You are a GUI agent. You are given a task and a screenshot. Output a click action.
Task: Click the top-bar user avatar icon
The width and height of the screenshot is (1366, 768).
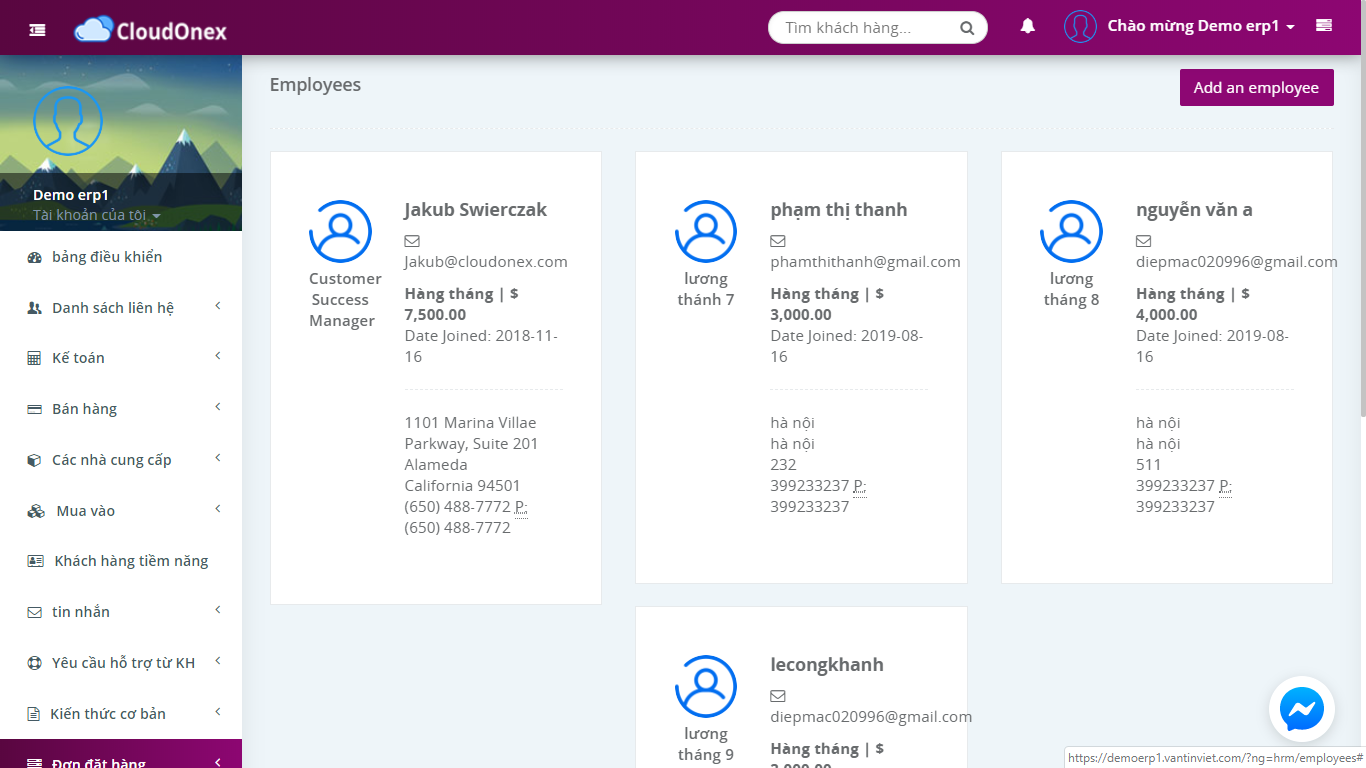pos(1080,26)
